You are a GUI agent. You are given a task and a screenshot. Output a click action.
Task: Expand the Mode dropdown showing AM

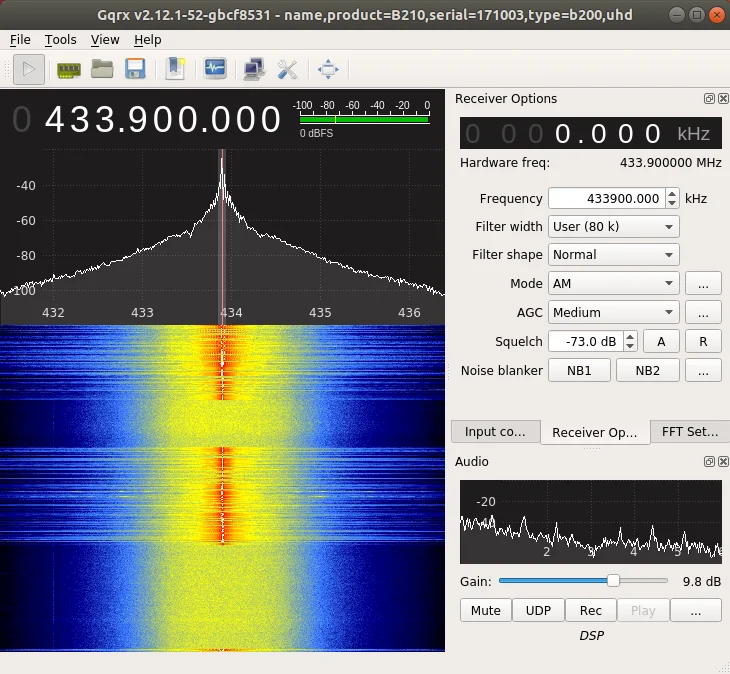click(x=613, y=284)
